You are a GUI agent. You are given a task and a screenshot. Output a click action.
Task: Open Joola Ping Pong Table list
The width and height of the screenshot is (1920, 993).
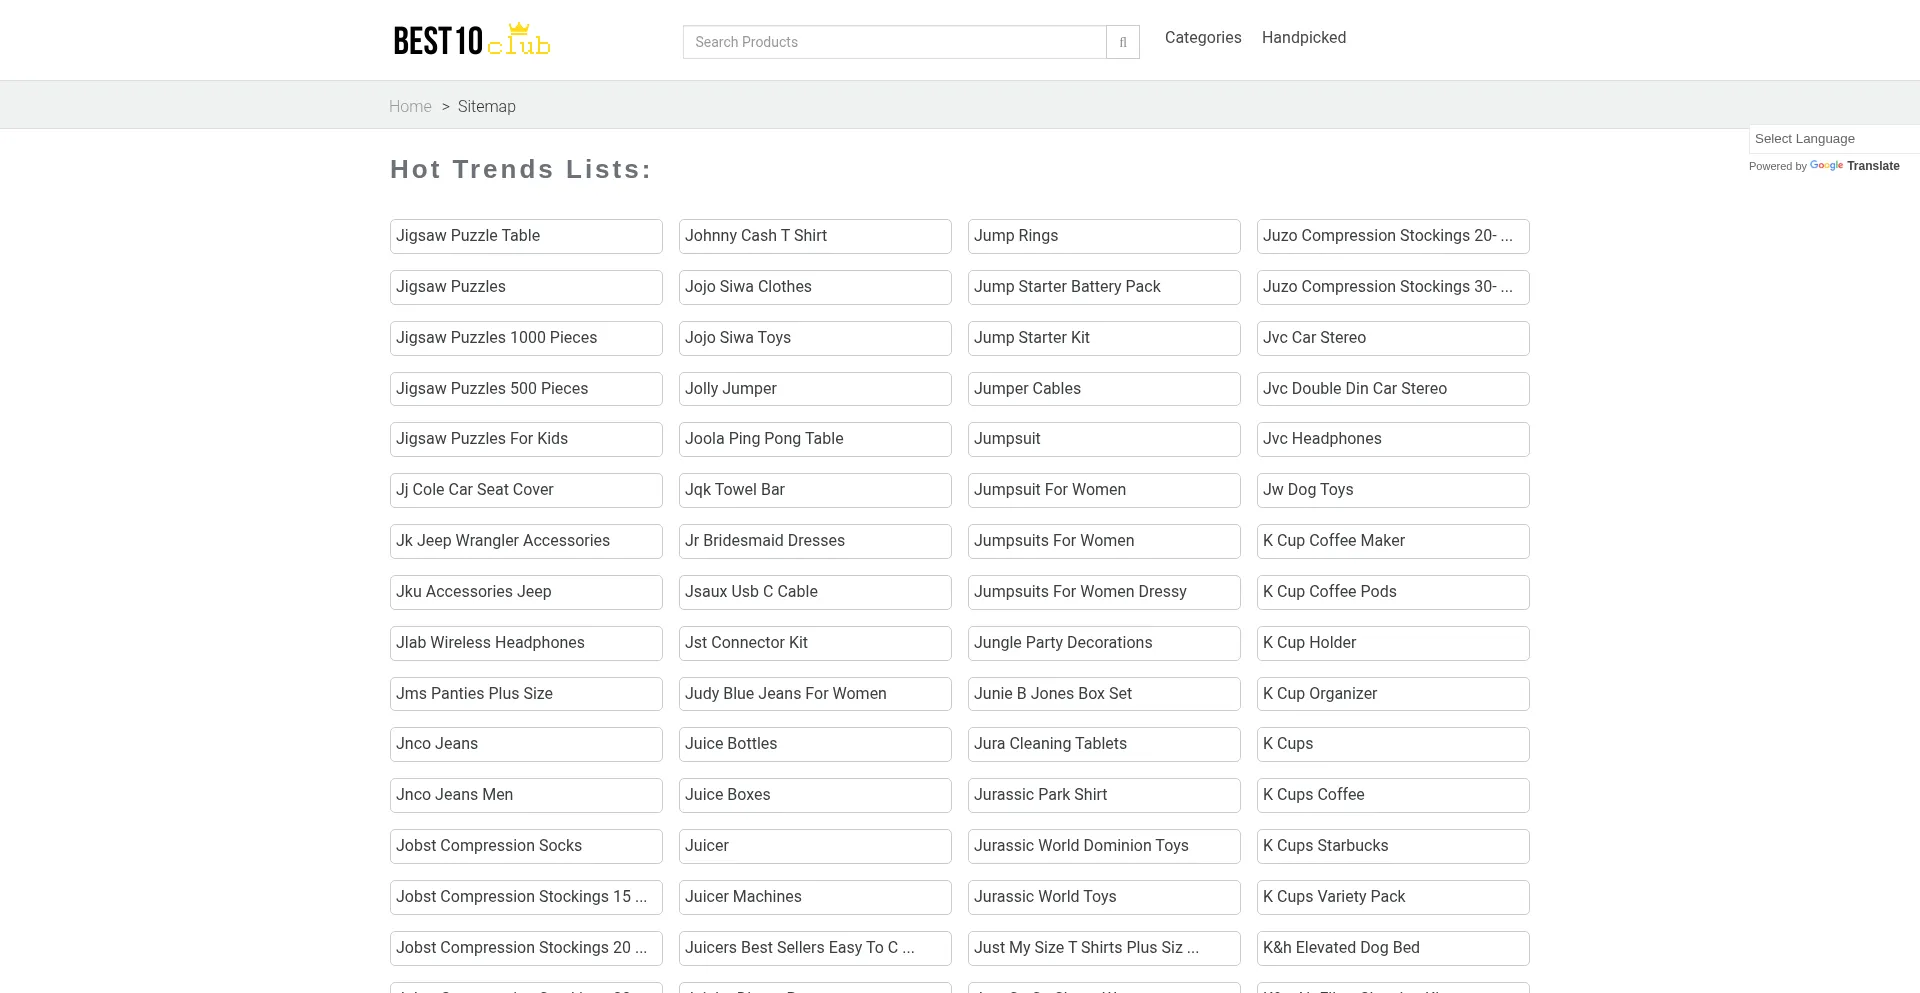tap(814, 439)
